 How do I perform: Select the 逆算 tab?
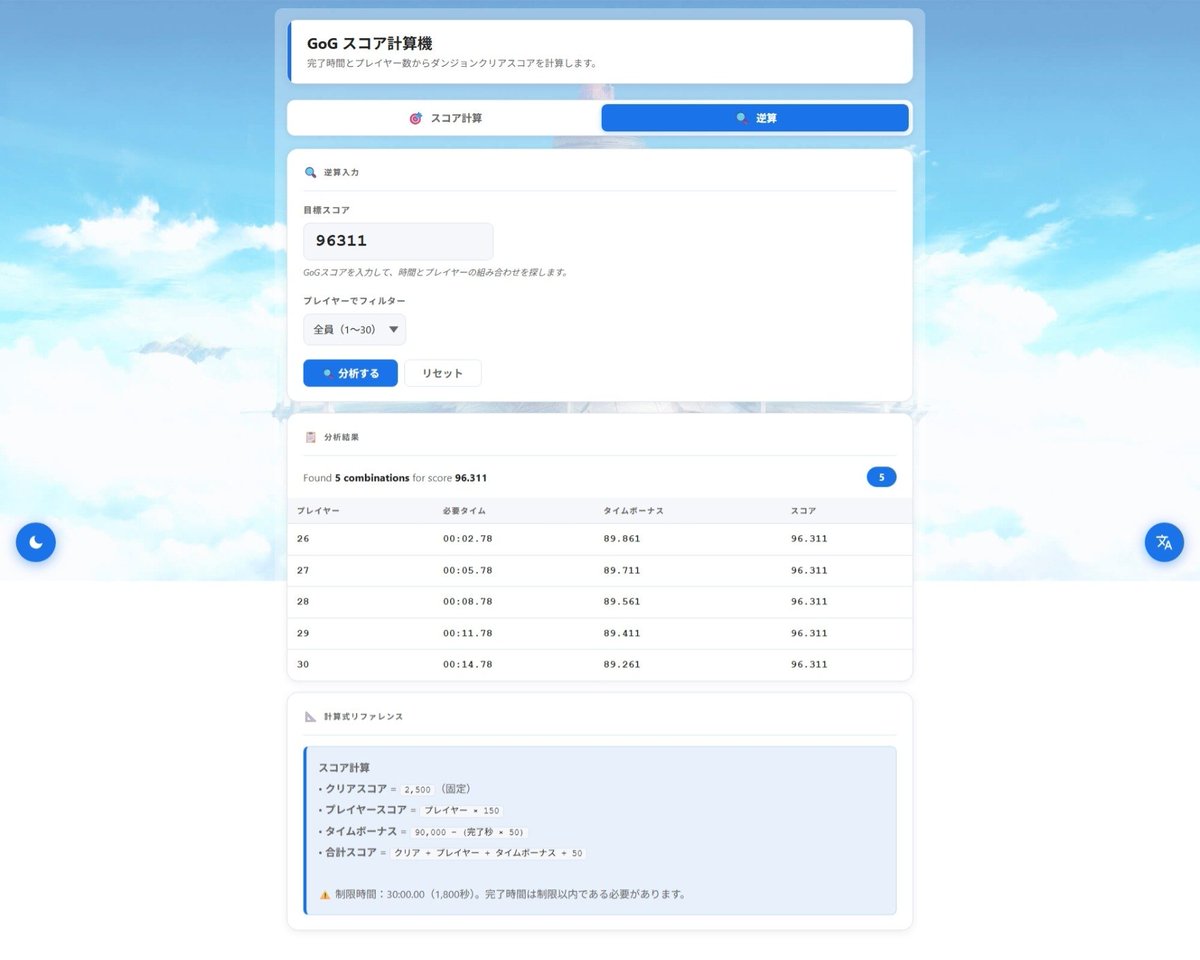click(x=755, y=118)
